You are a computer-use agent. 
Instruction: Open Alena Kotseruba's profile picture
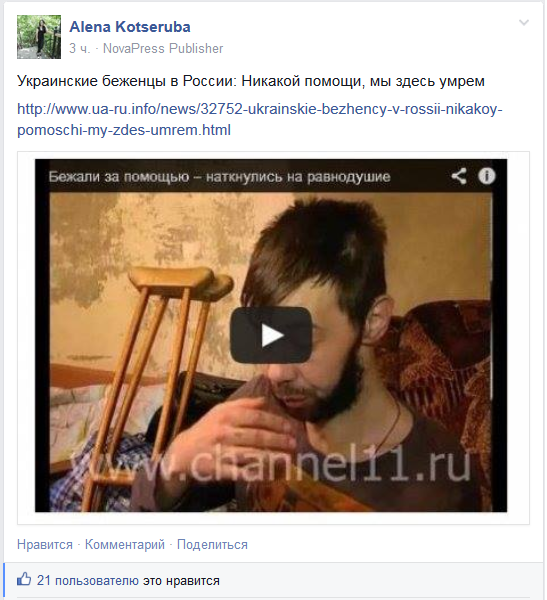[x=39, y=37]
